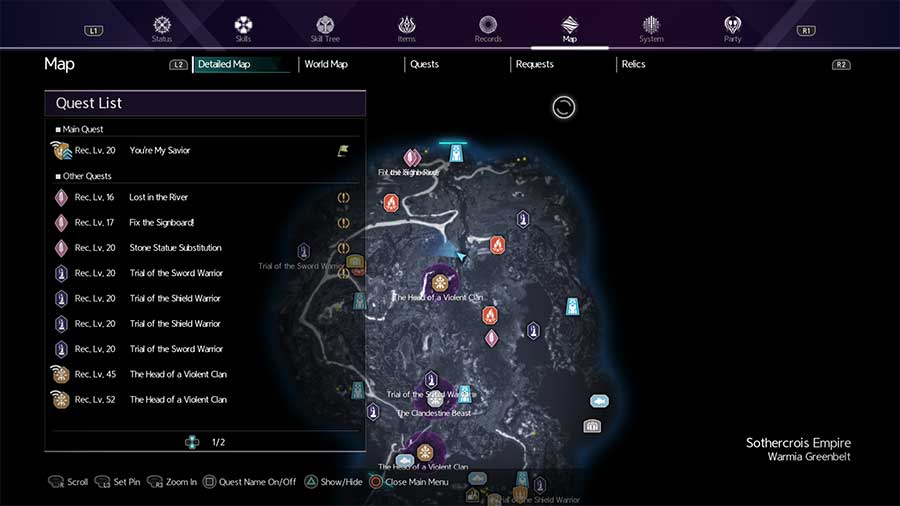Click the alert icon on Lost in the River

343,197
